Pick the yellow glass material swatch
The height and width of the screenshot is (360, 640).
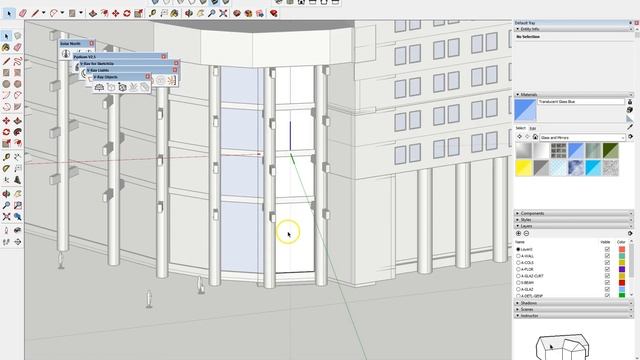coord(524,168)
